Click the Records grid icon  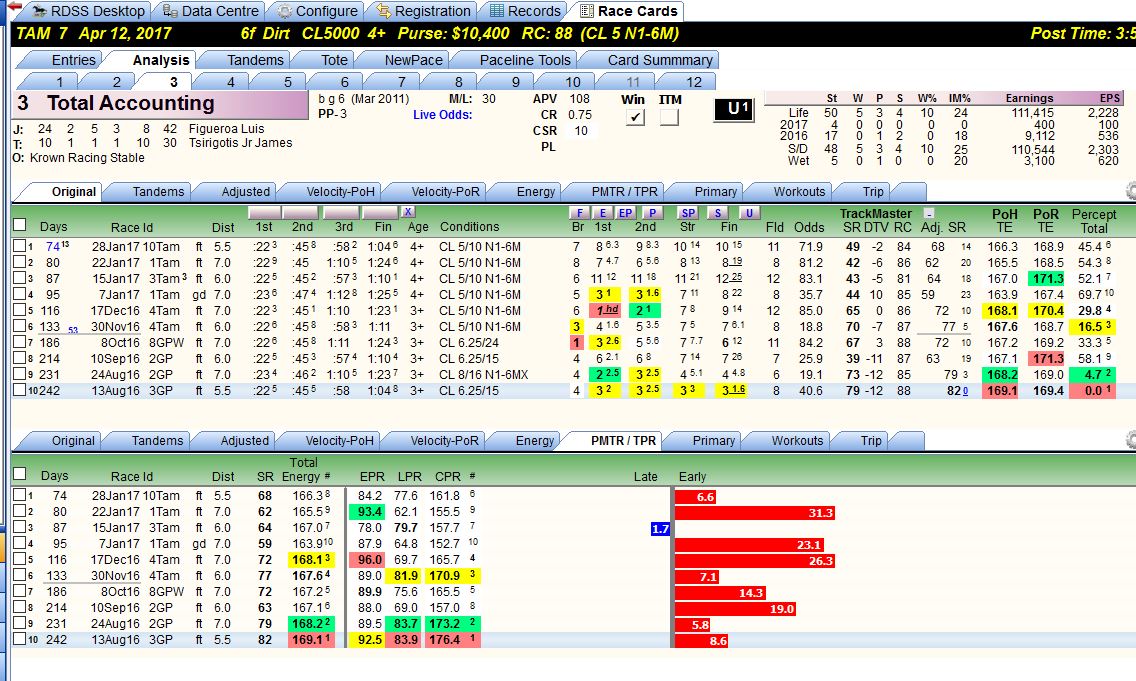click(496, 11)
